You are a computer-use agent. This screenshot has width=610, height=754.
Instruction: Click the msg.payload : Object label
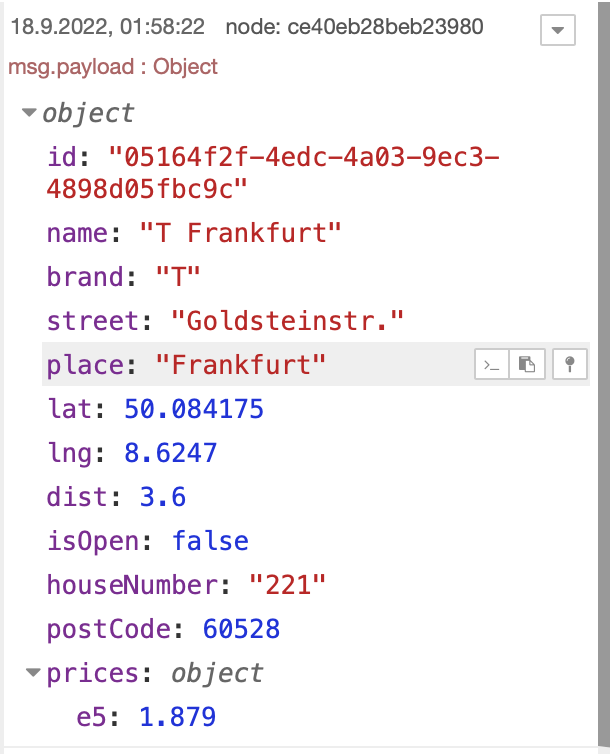pos(112,67)
